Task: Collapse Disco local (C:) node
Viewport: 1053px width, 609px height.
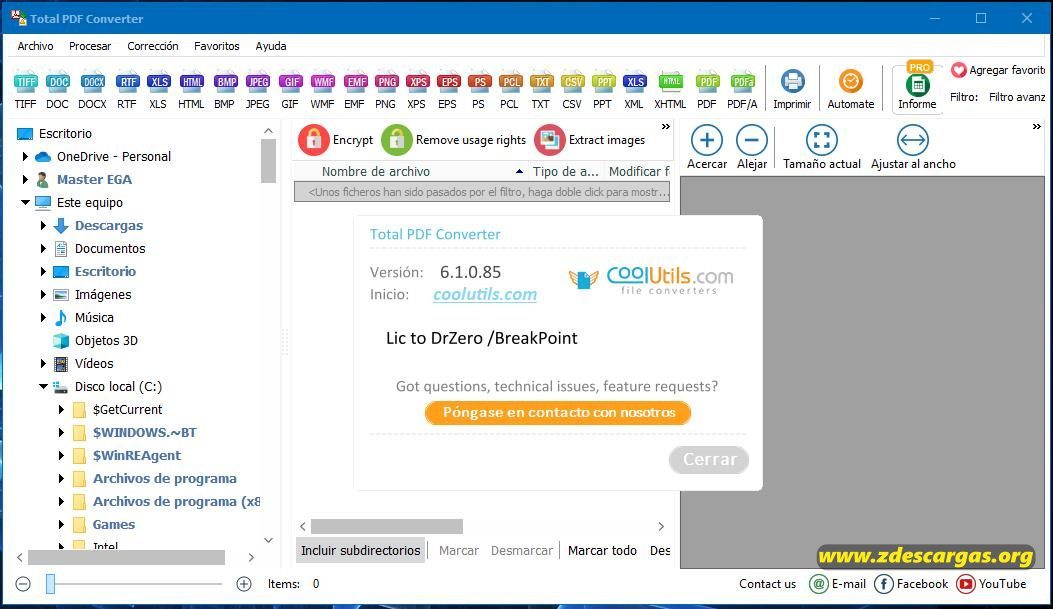Action: coord(44,386)
